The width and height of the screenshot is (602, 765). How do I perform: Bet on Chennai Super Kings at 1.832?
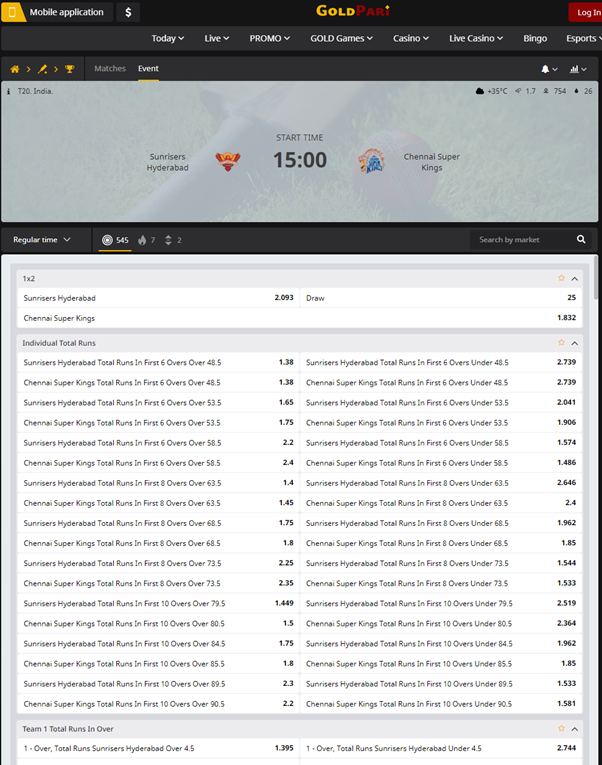300,318
